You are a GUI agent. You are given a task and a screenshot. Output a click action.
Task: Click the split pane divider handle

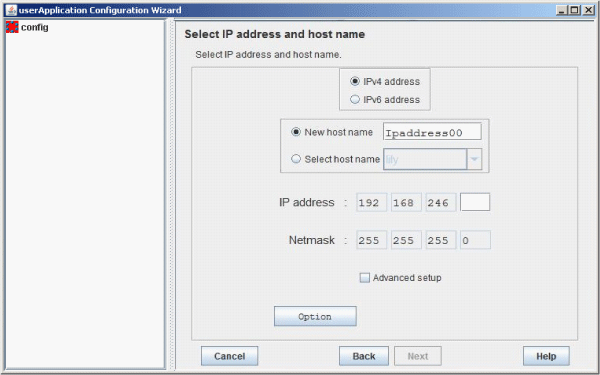point(171,195)
